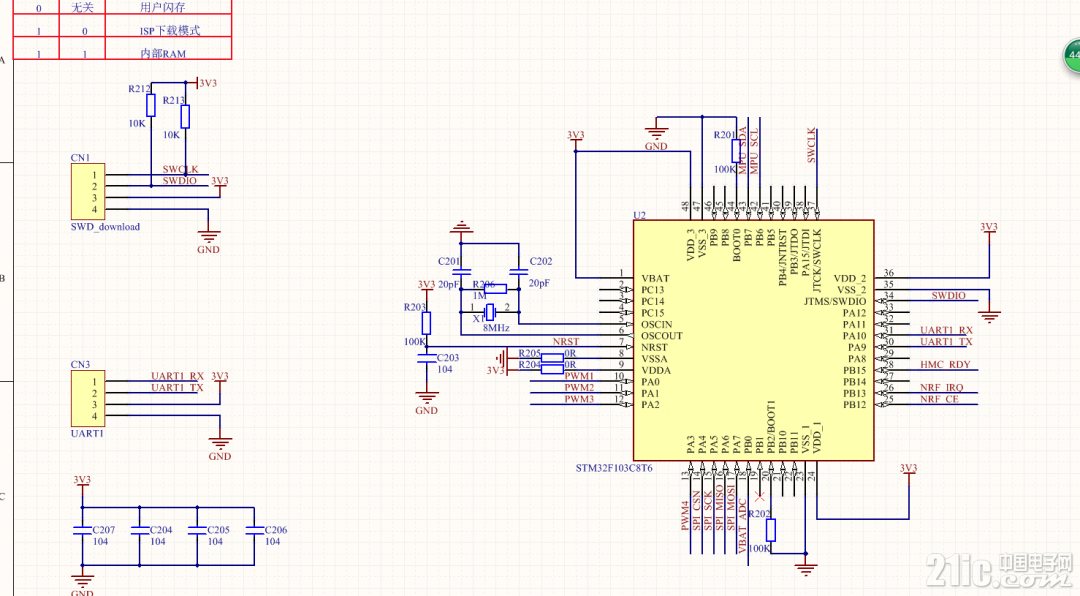1080x596 pixels.
Task: Select capacitor C206 symbol
Action: coord(254,531)
